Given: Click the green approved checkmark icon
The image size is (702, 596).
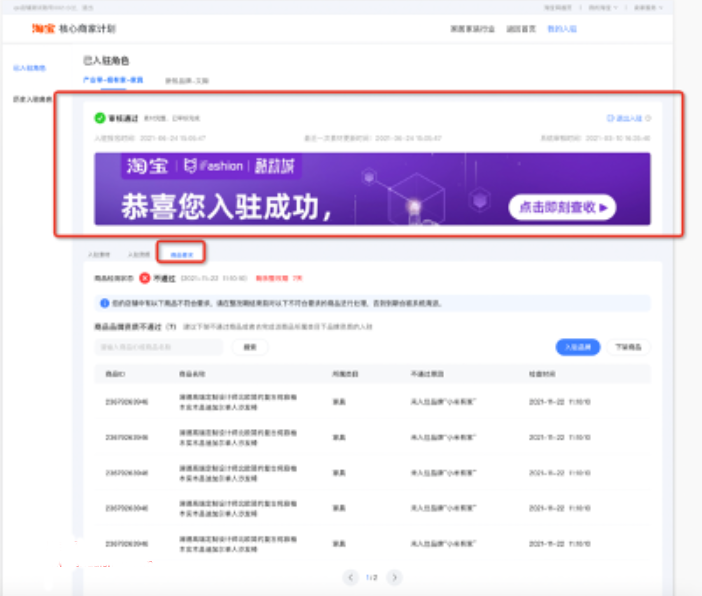Looking at the screenshot, I should point(100,118).
